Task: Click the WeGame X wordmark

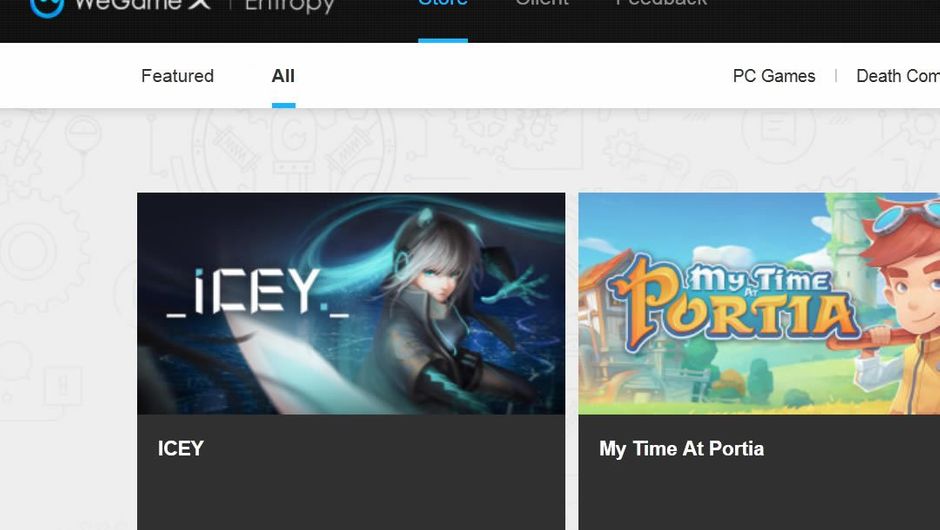Action: pos(143,5)
